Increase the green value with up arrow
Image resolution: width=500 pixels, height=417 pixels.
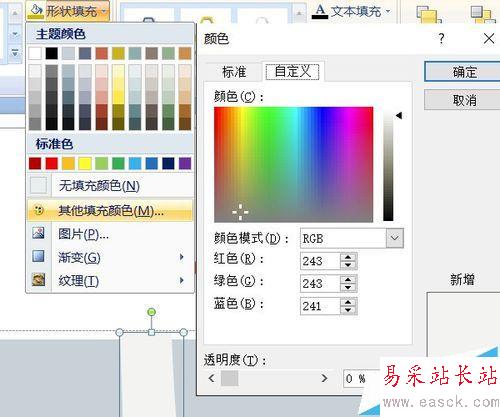coord(348,279)
